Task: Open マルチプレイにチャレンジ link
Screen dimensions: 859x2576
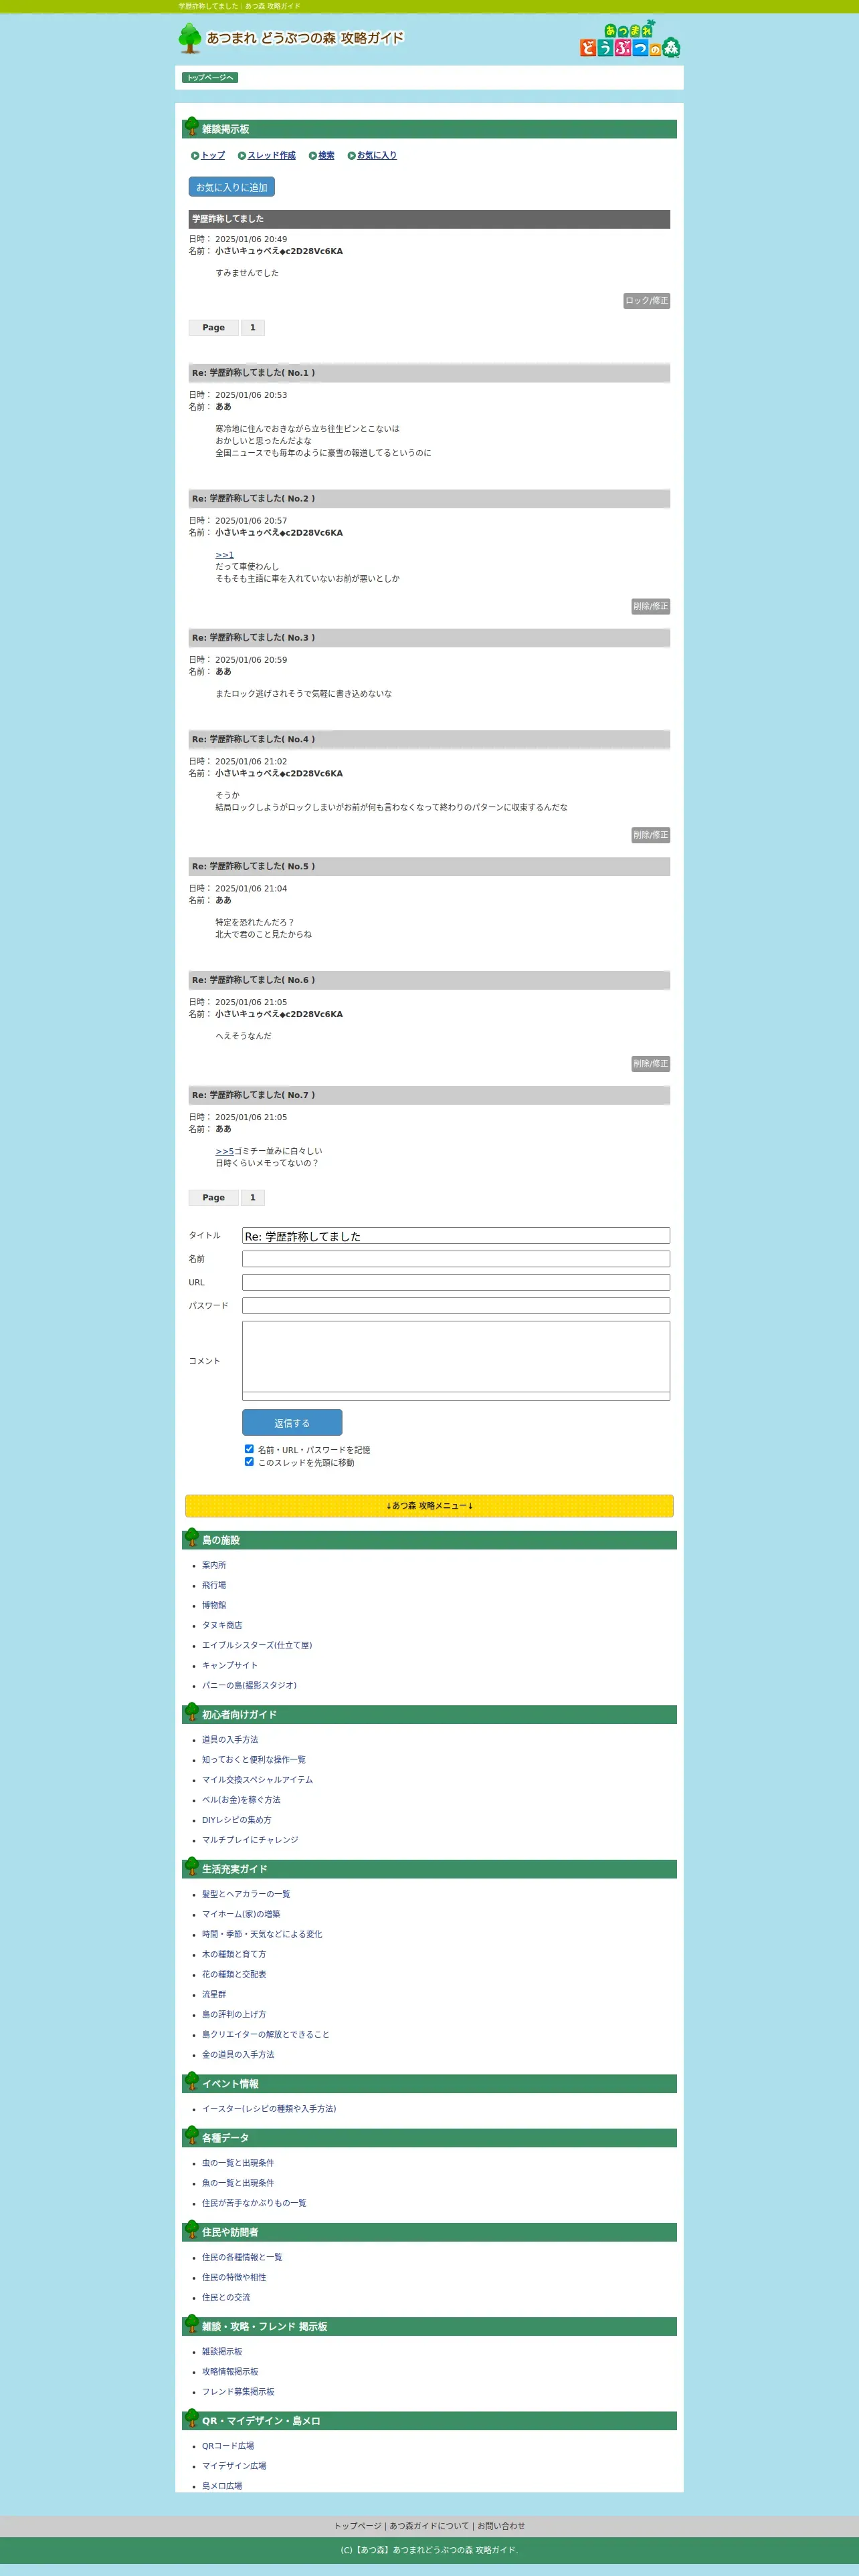Action: tap(250, 1840)
